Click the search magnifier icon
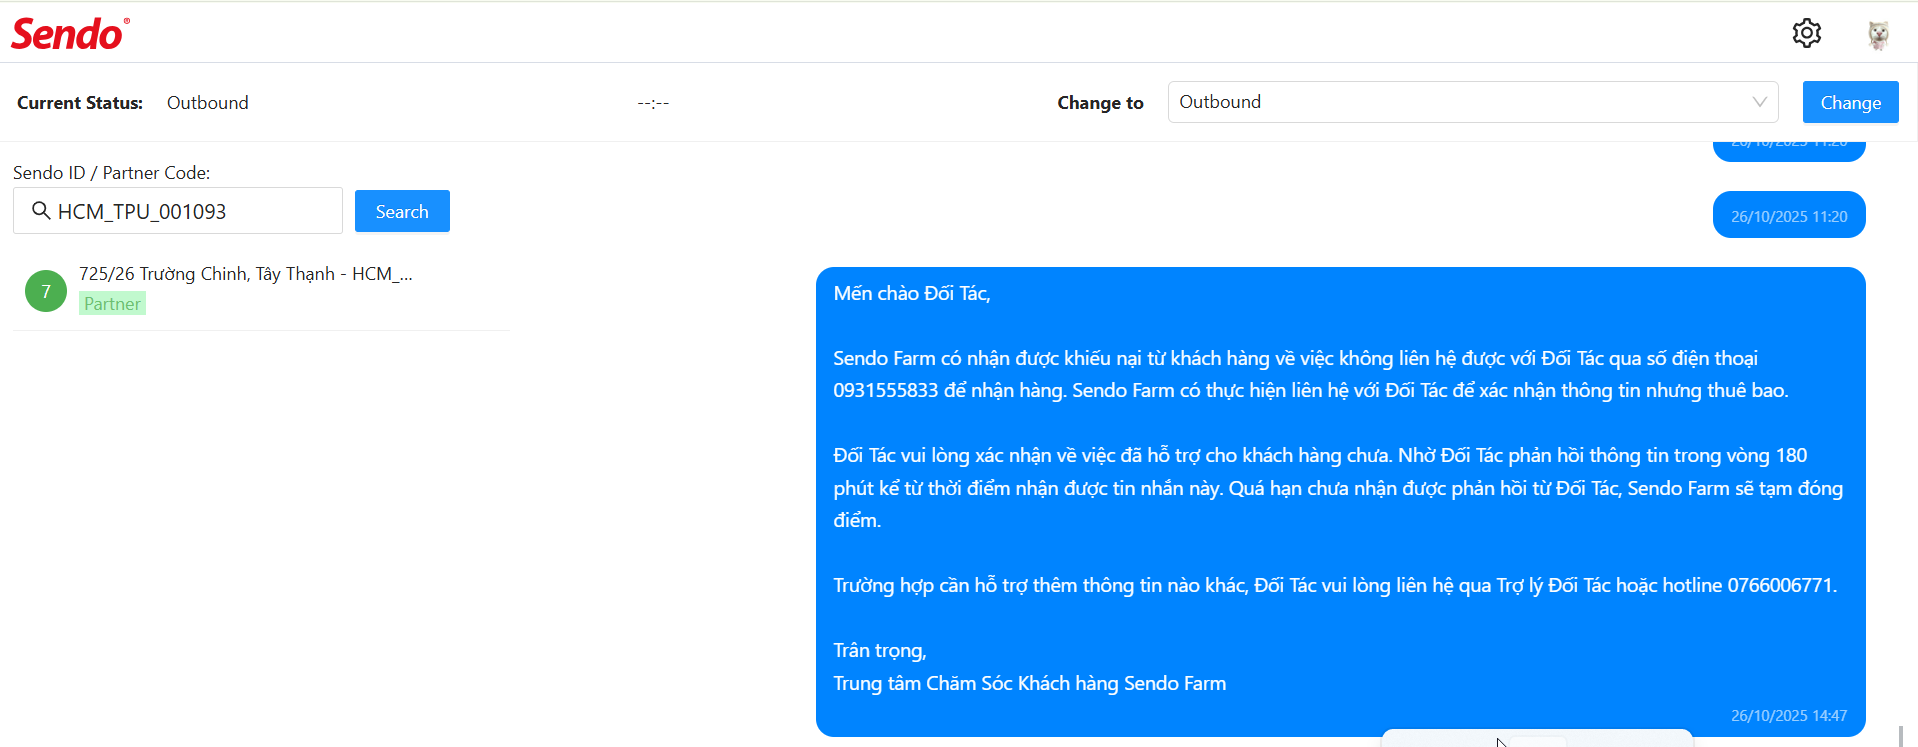Screen dimensions: 1918x747 41,211
